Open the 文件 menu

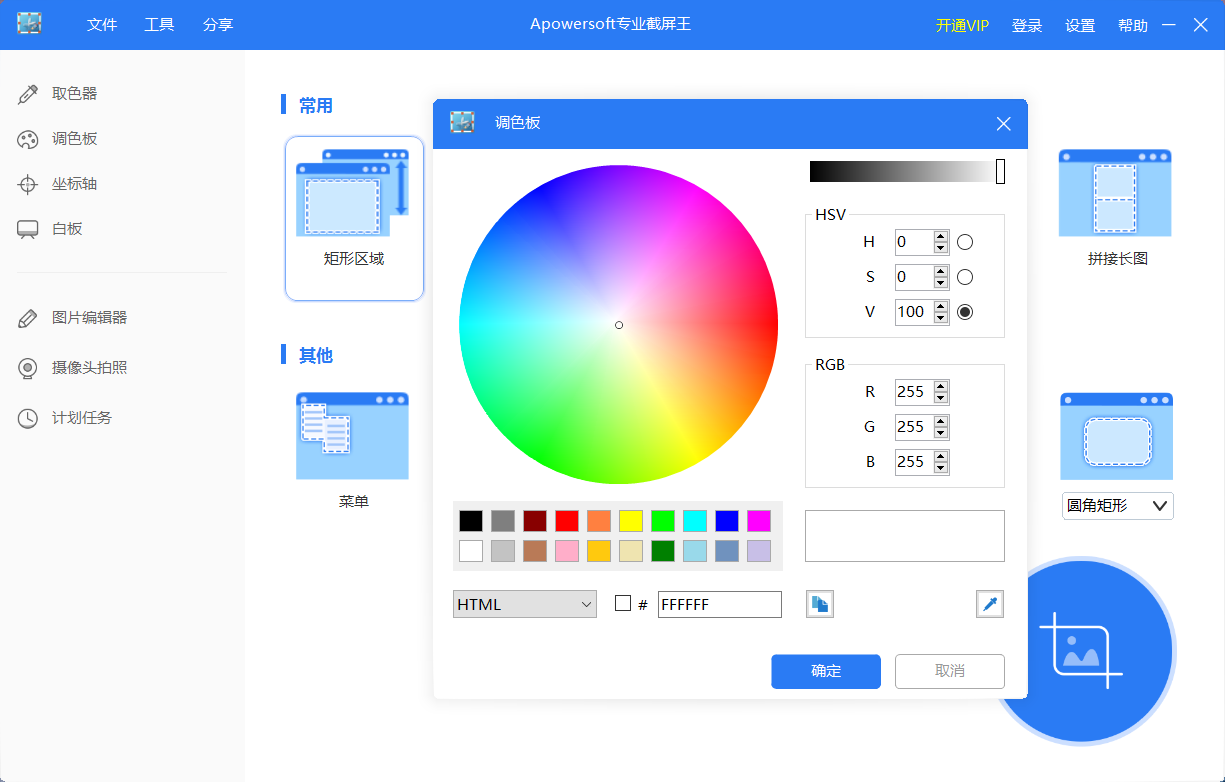click(x=102, y=25)
